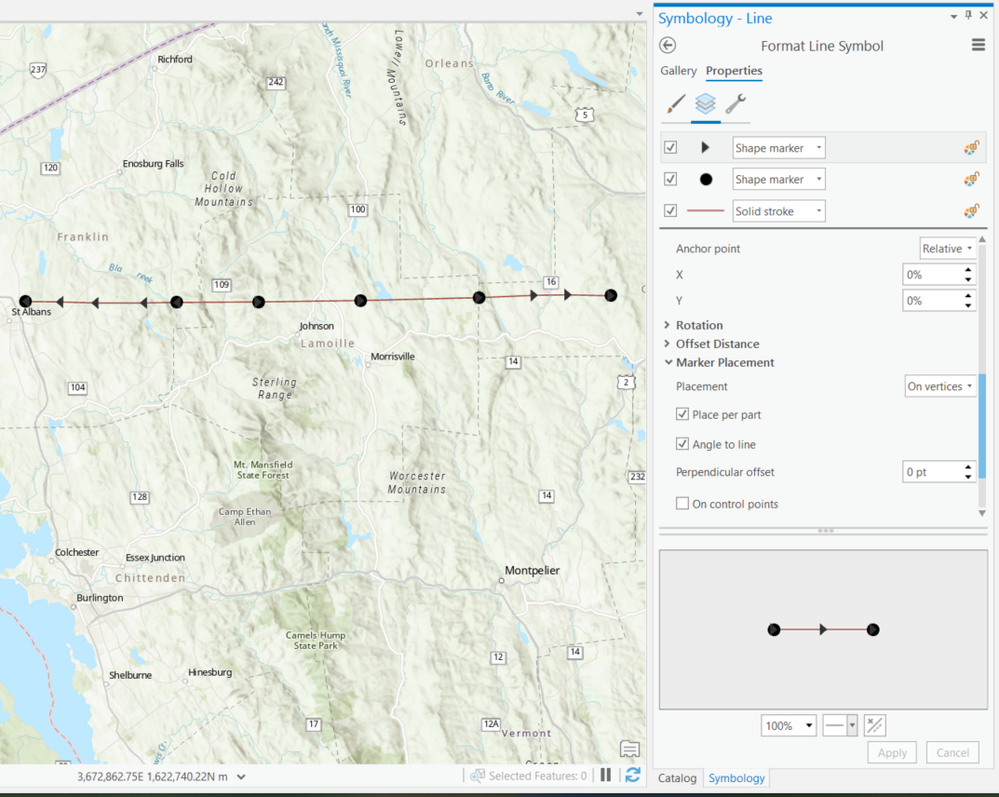999x797 pixels.
Task: Click the Apply button
Action: point(892,752)
